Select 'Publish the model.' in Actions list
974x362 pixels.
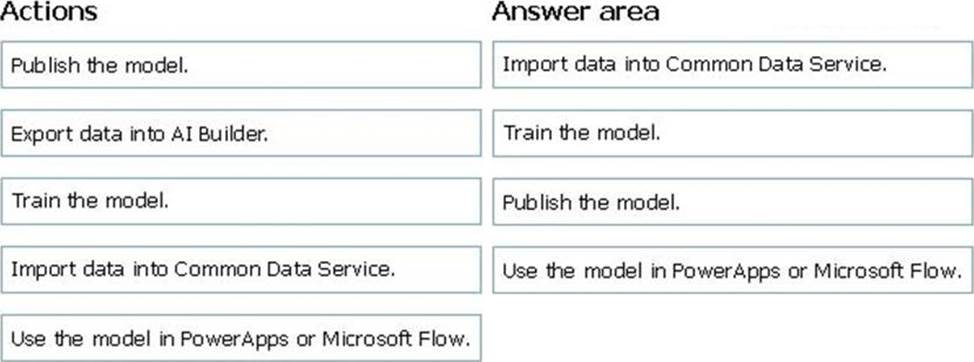point(241,65)
